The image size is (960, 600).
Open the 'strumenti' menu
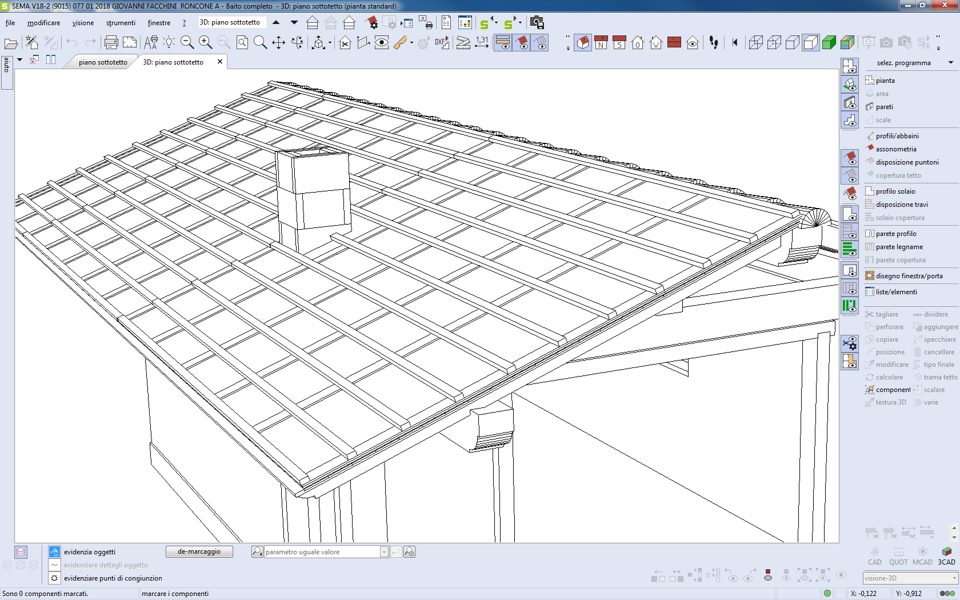point(120,23)
